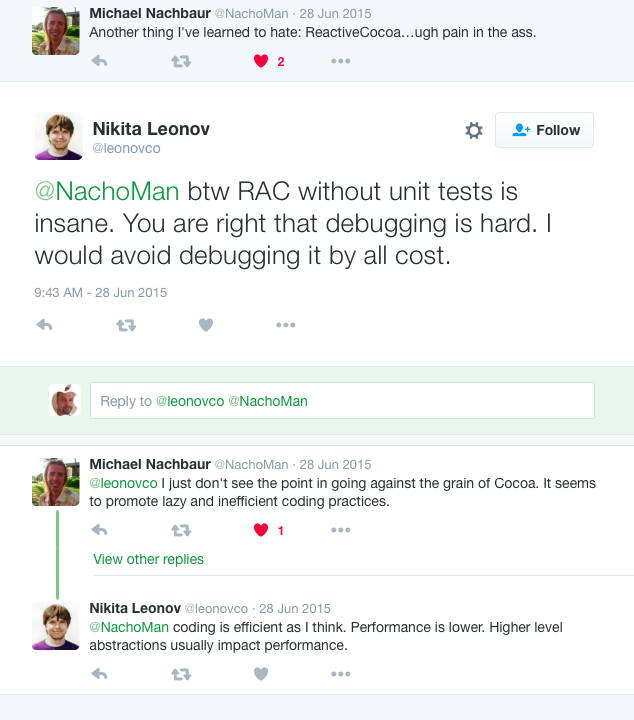
Task: Like Nikita's reply about performance
Action: (261, 674)
